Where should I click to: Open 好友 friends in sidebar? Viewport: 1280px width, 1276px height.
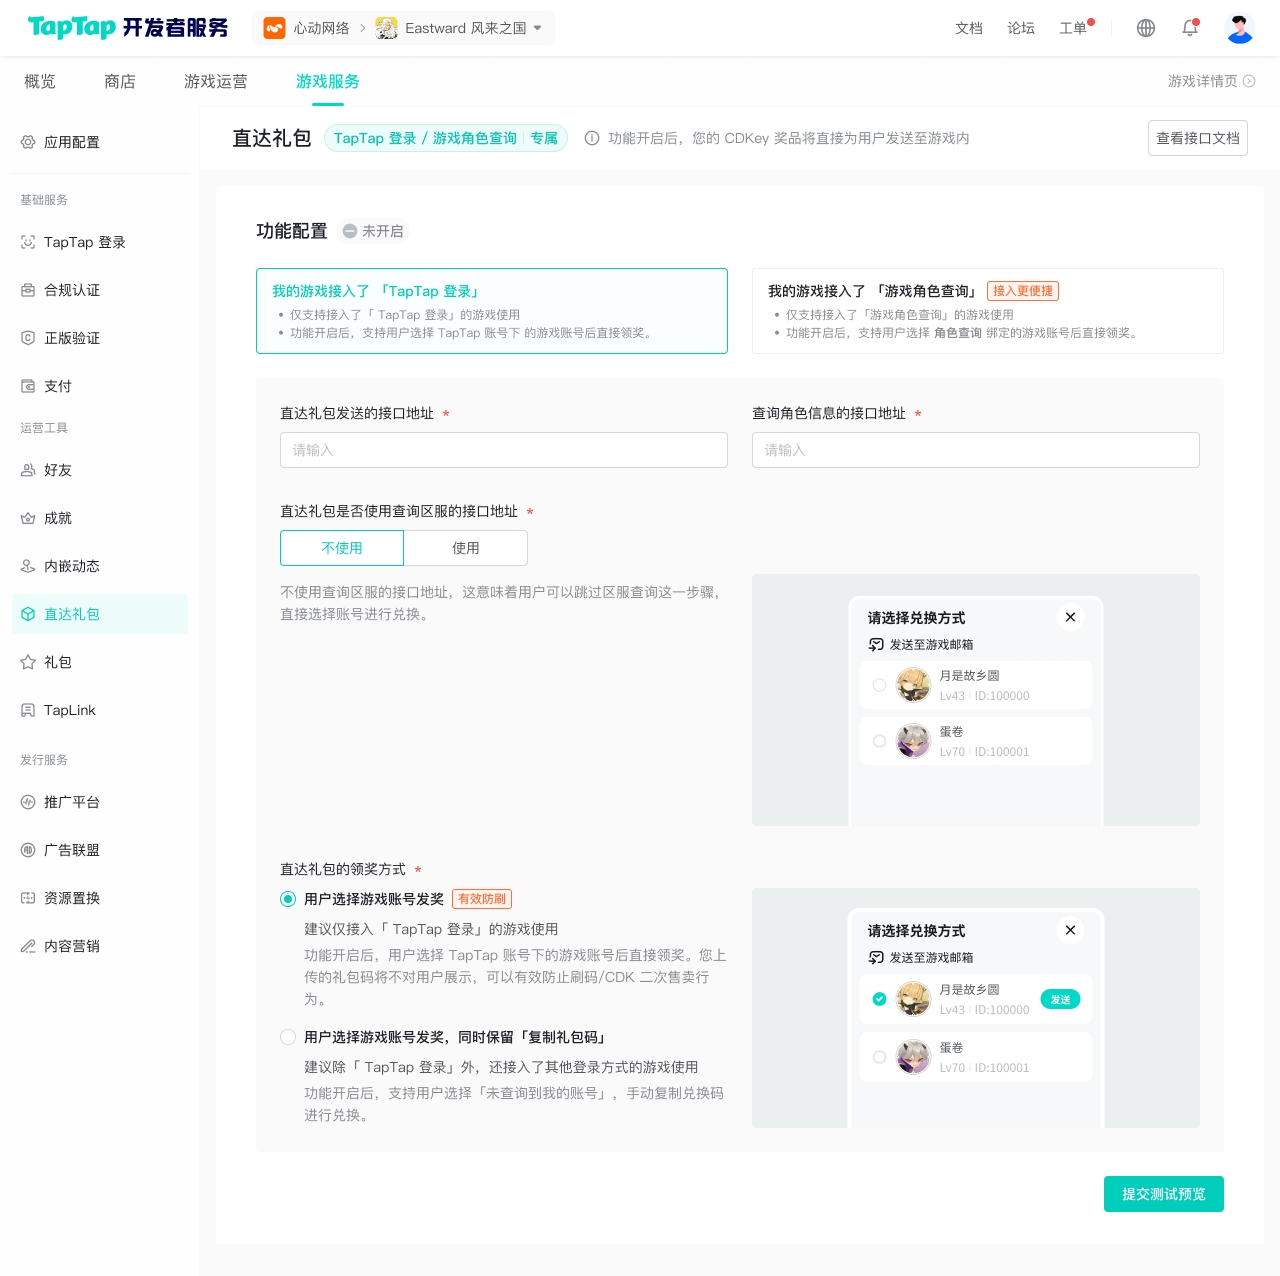(58, 470)
